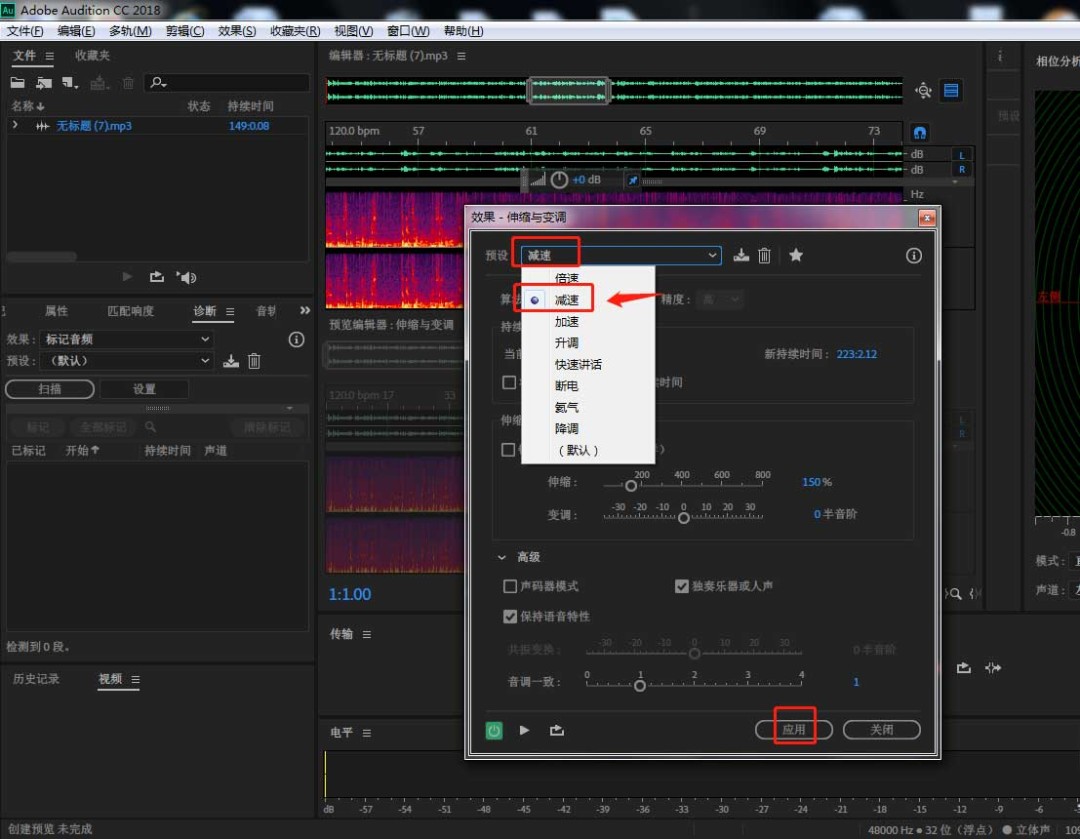The height and width of the screenshot is (839, 1080).
Task: Disable the 独奏乐器或人声 checkbox
Action: point(683,586)
